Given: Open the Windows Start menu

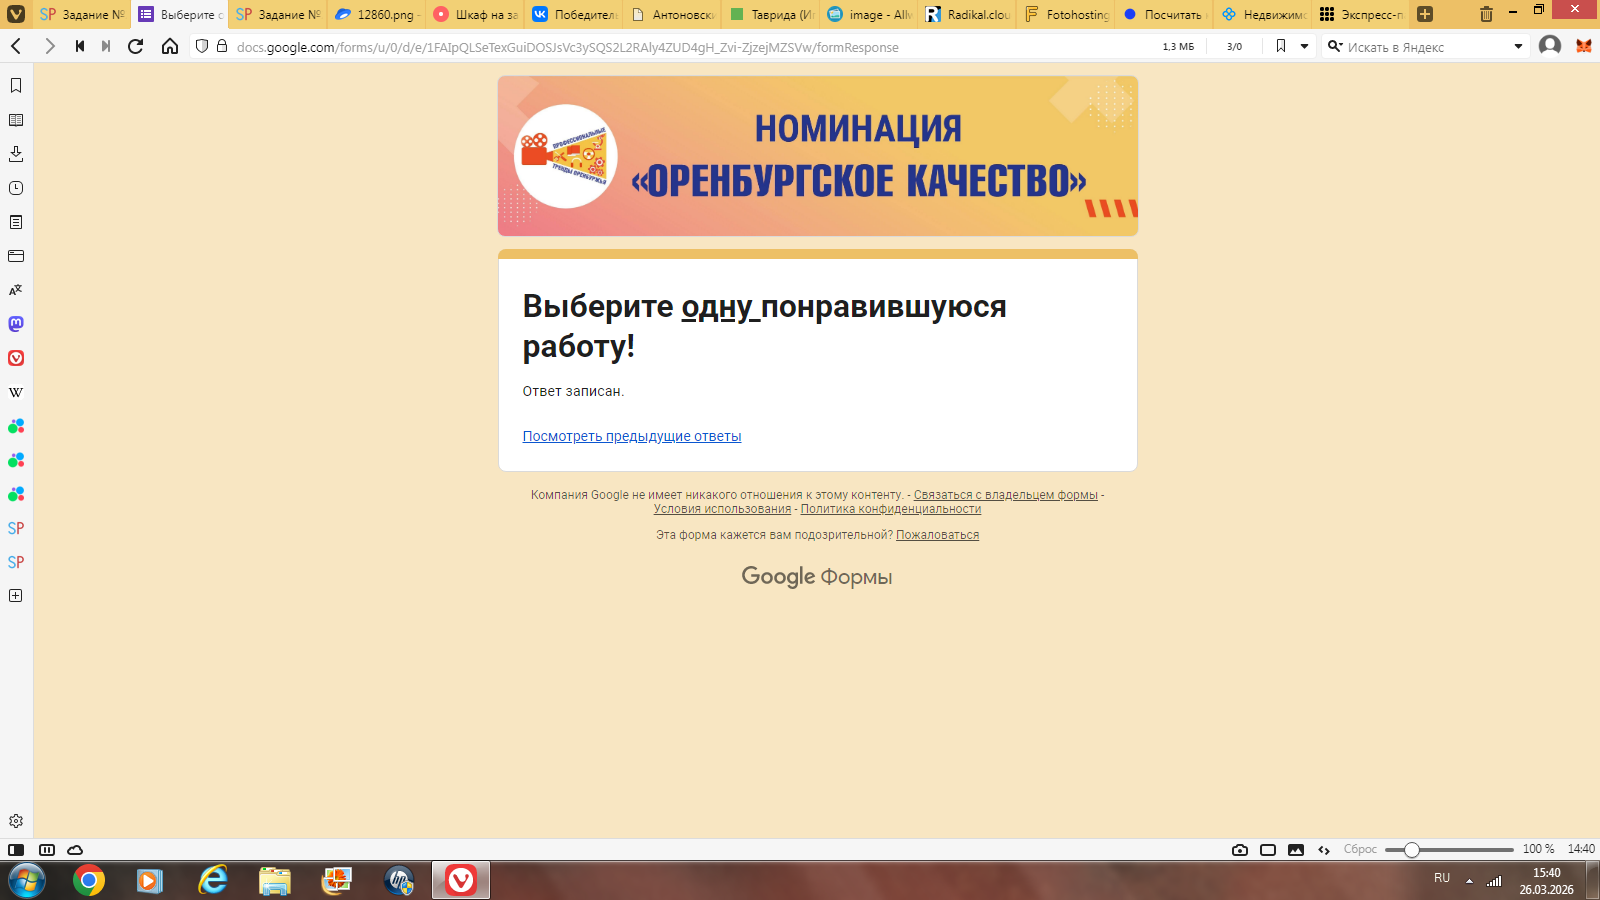Looking at the screenshot, I should [x=26, y=881].
